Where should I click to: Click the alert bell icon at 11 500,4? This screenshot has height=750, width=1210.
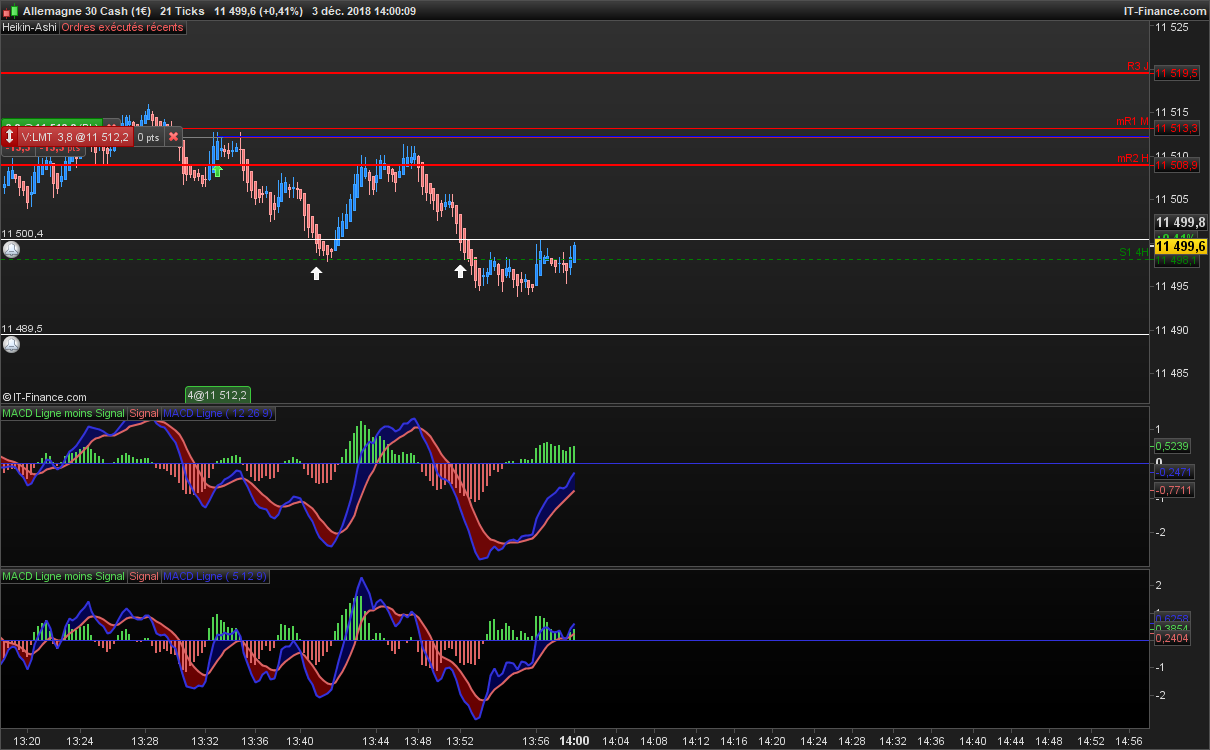(11, 249)
